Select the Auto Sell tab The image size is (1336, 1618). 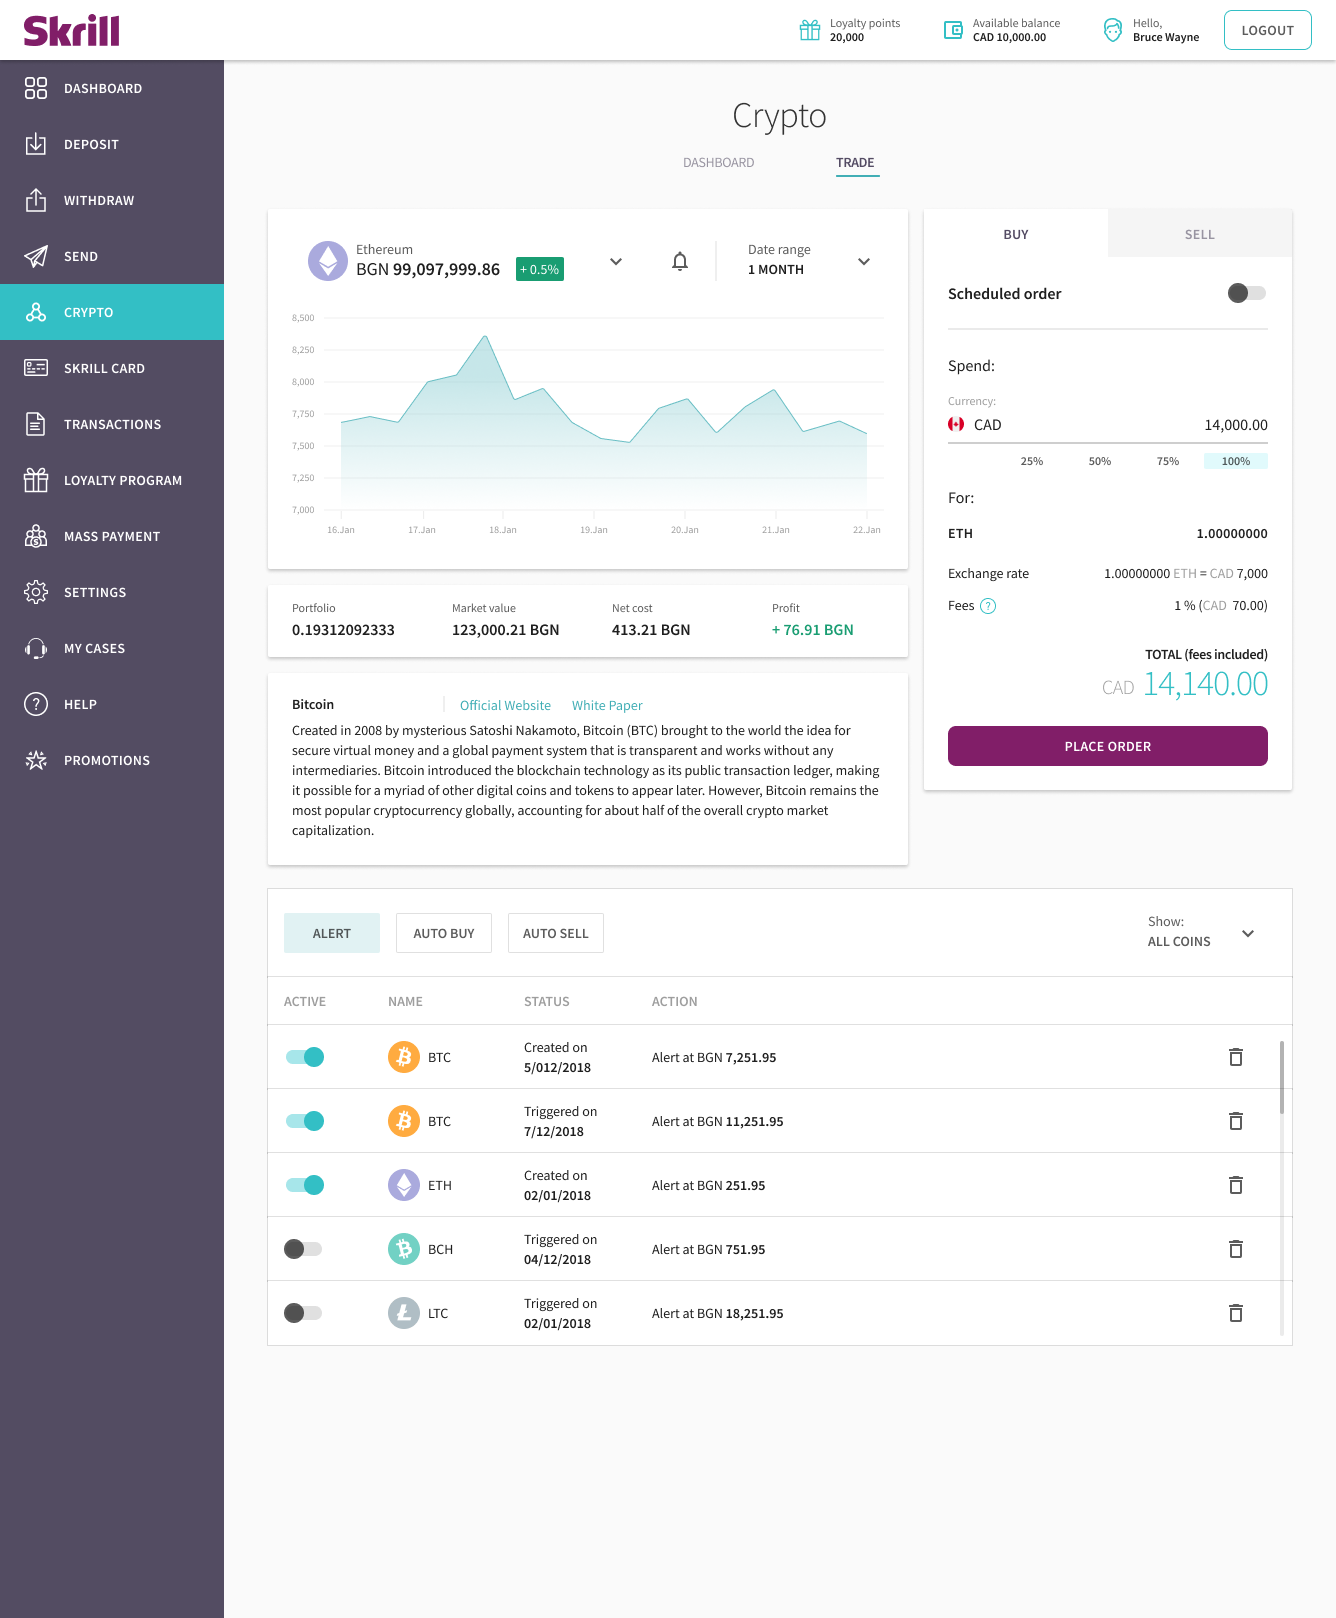(x=556, y=933)
